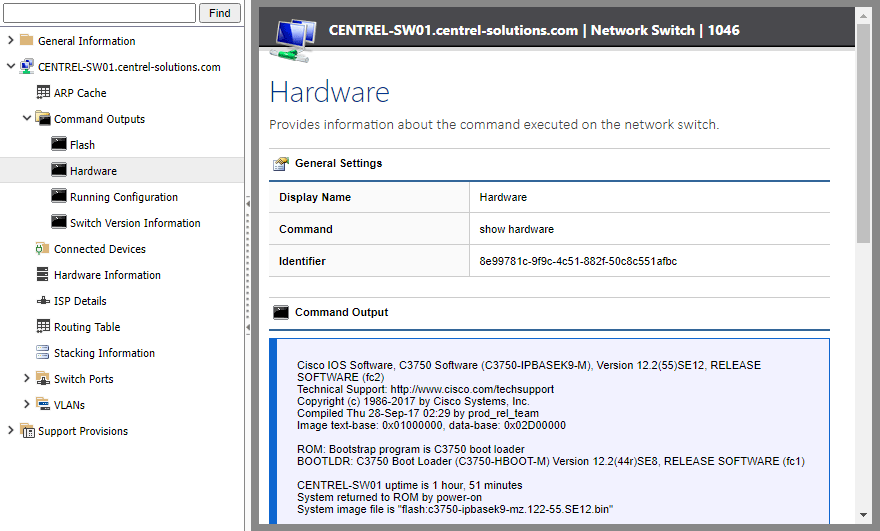Expand the VLANs tree node
This screenshot has height=531, width=880.
pyautogui.click(x=27, y=405)
